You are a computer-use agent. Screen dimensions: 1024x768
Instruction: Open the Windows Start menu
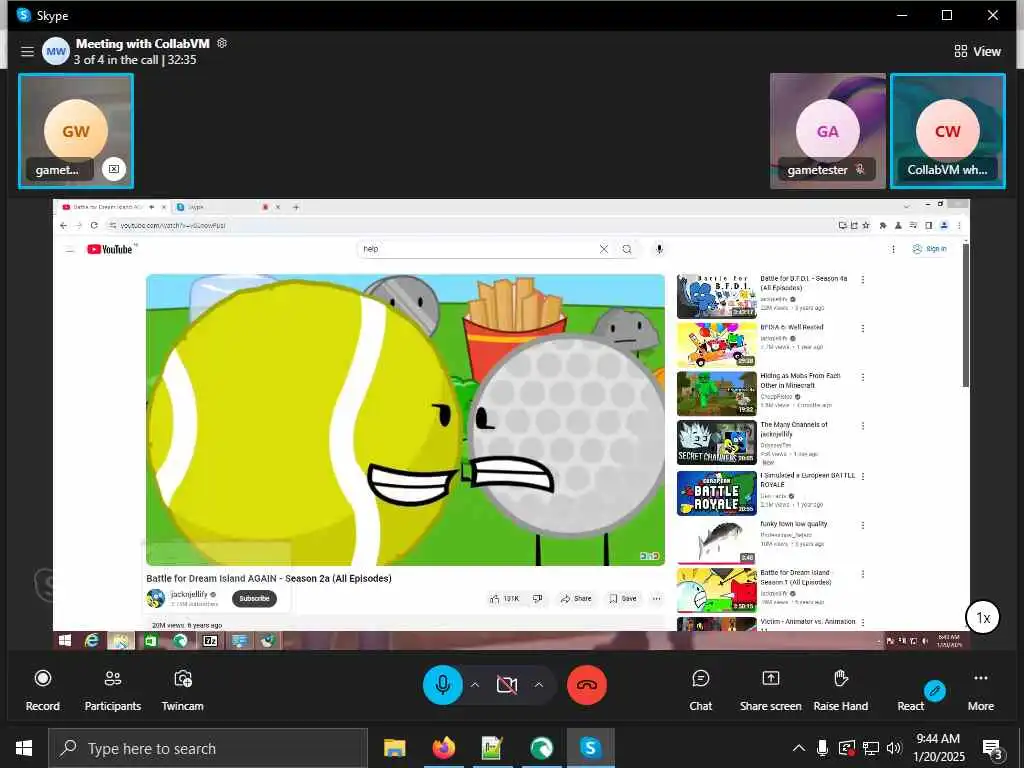(x=24, y=748)
